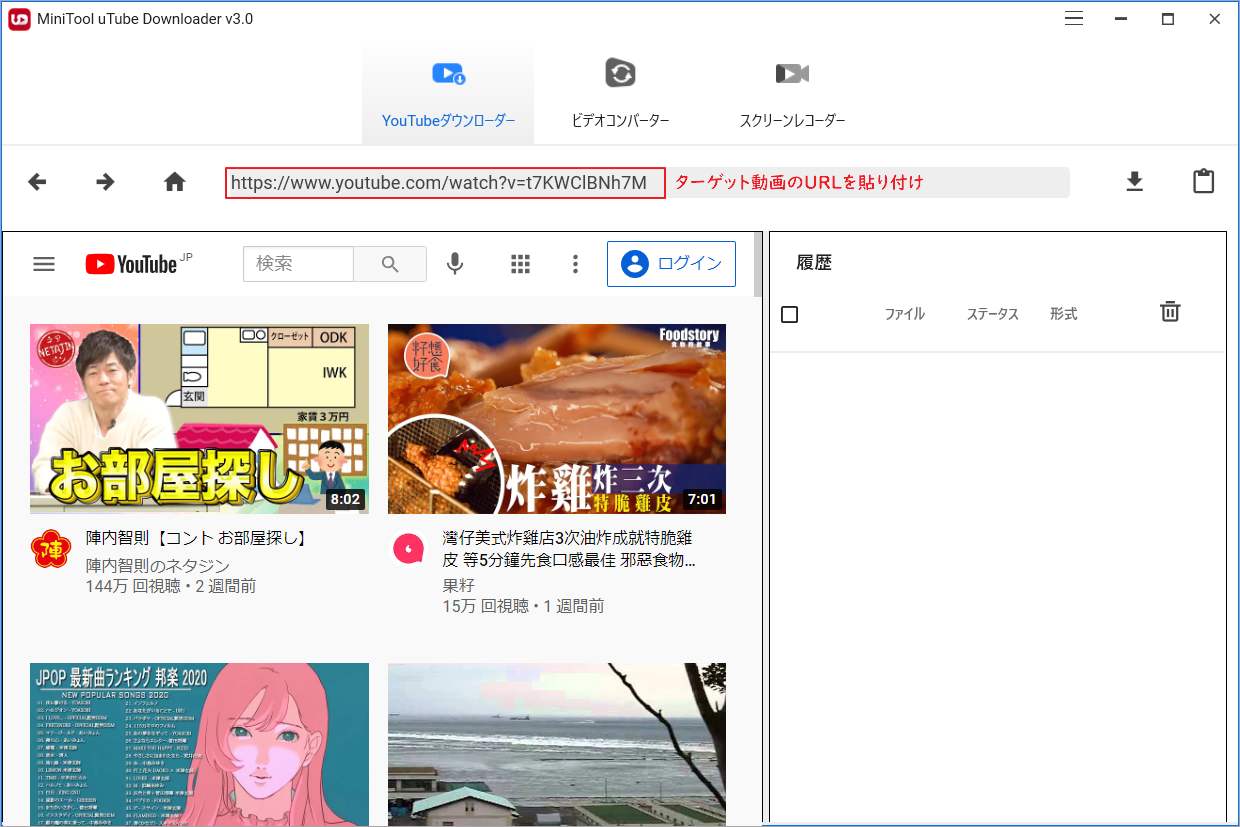Delete history with the trash icon
Screen dimensions: 1240x827
[x=1170, y=312]
